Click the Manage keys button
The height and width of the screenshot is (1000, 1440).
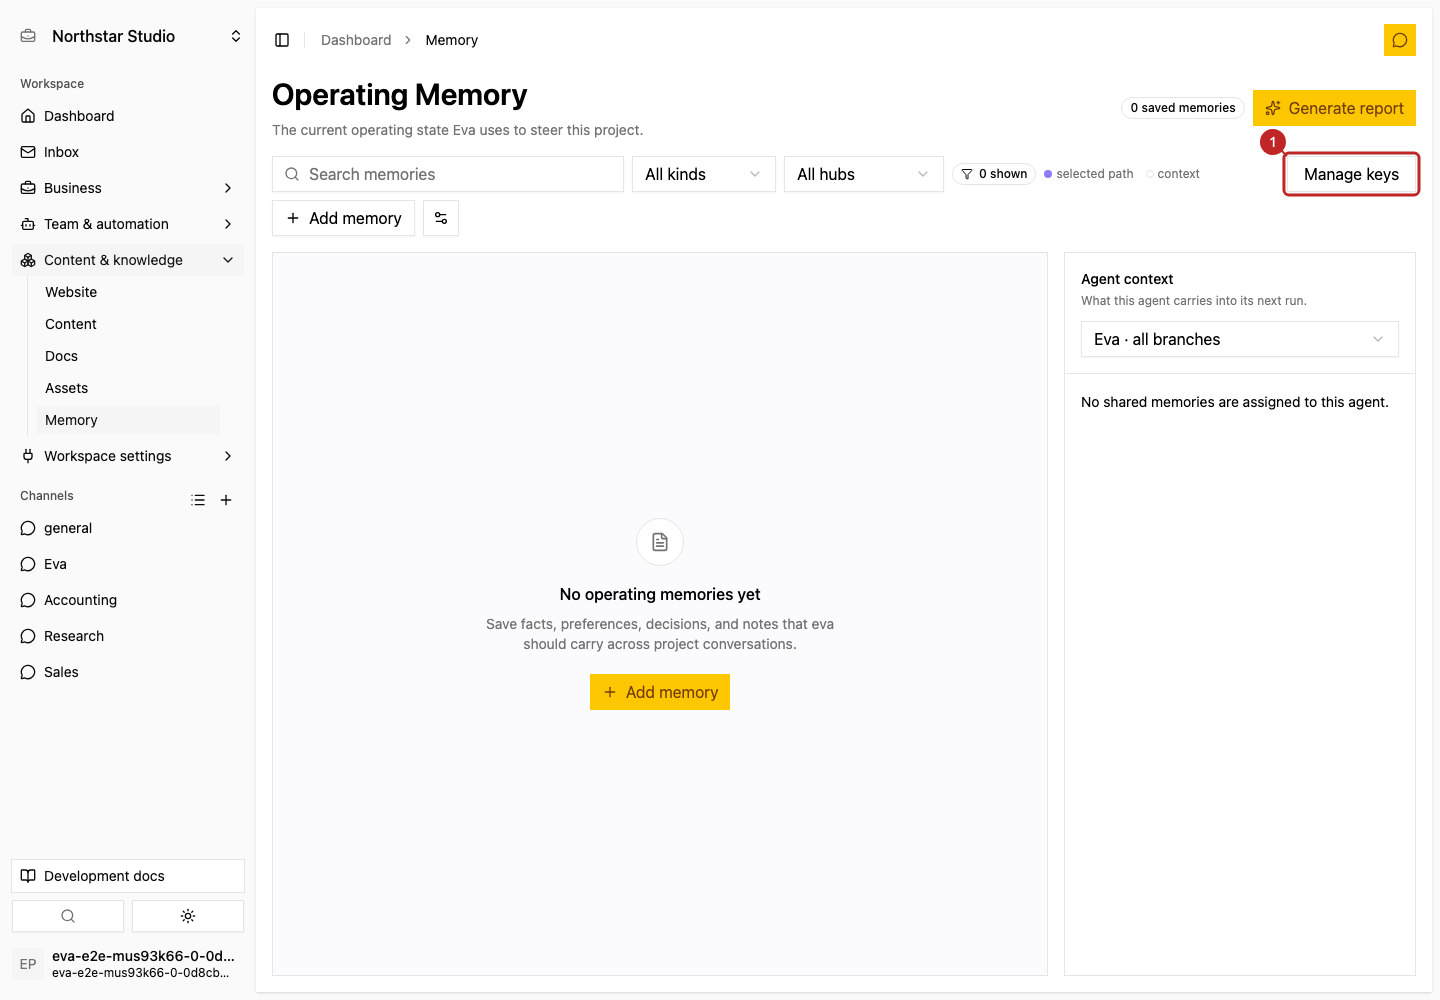click(x=1351, y=174)
